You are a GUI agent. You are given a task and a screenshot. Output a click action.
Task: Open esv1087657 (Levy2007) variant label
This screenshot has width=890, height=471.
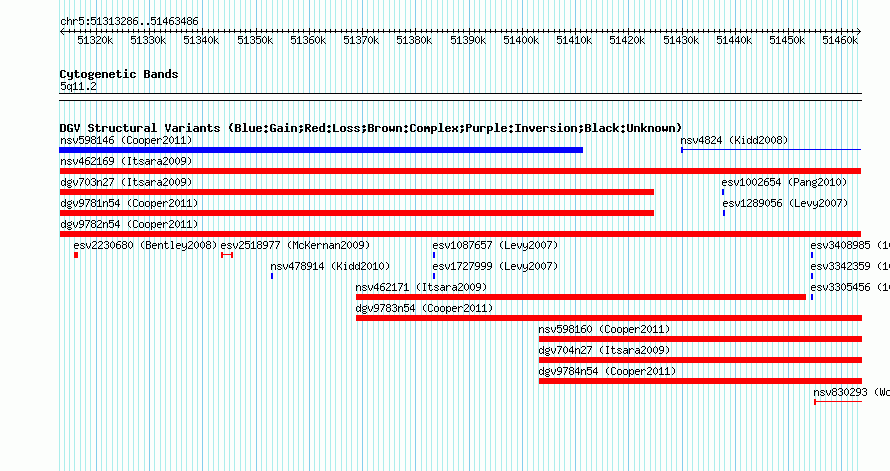(495, 245)
